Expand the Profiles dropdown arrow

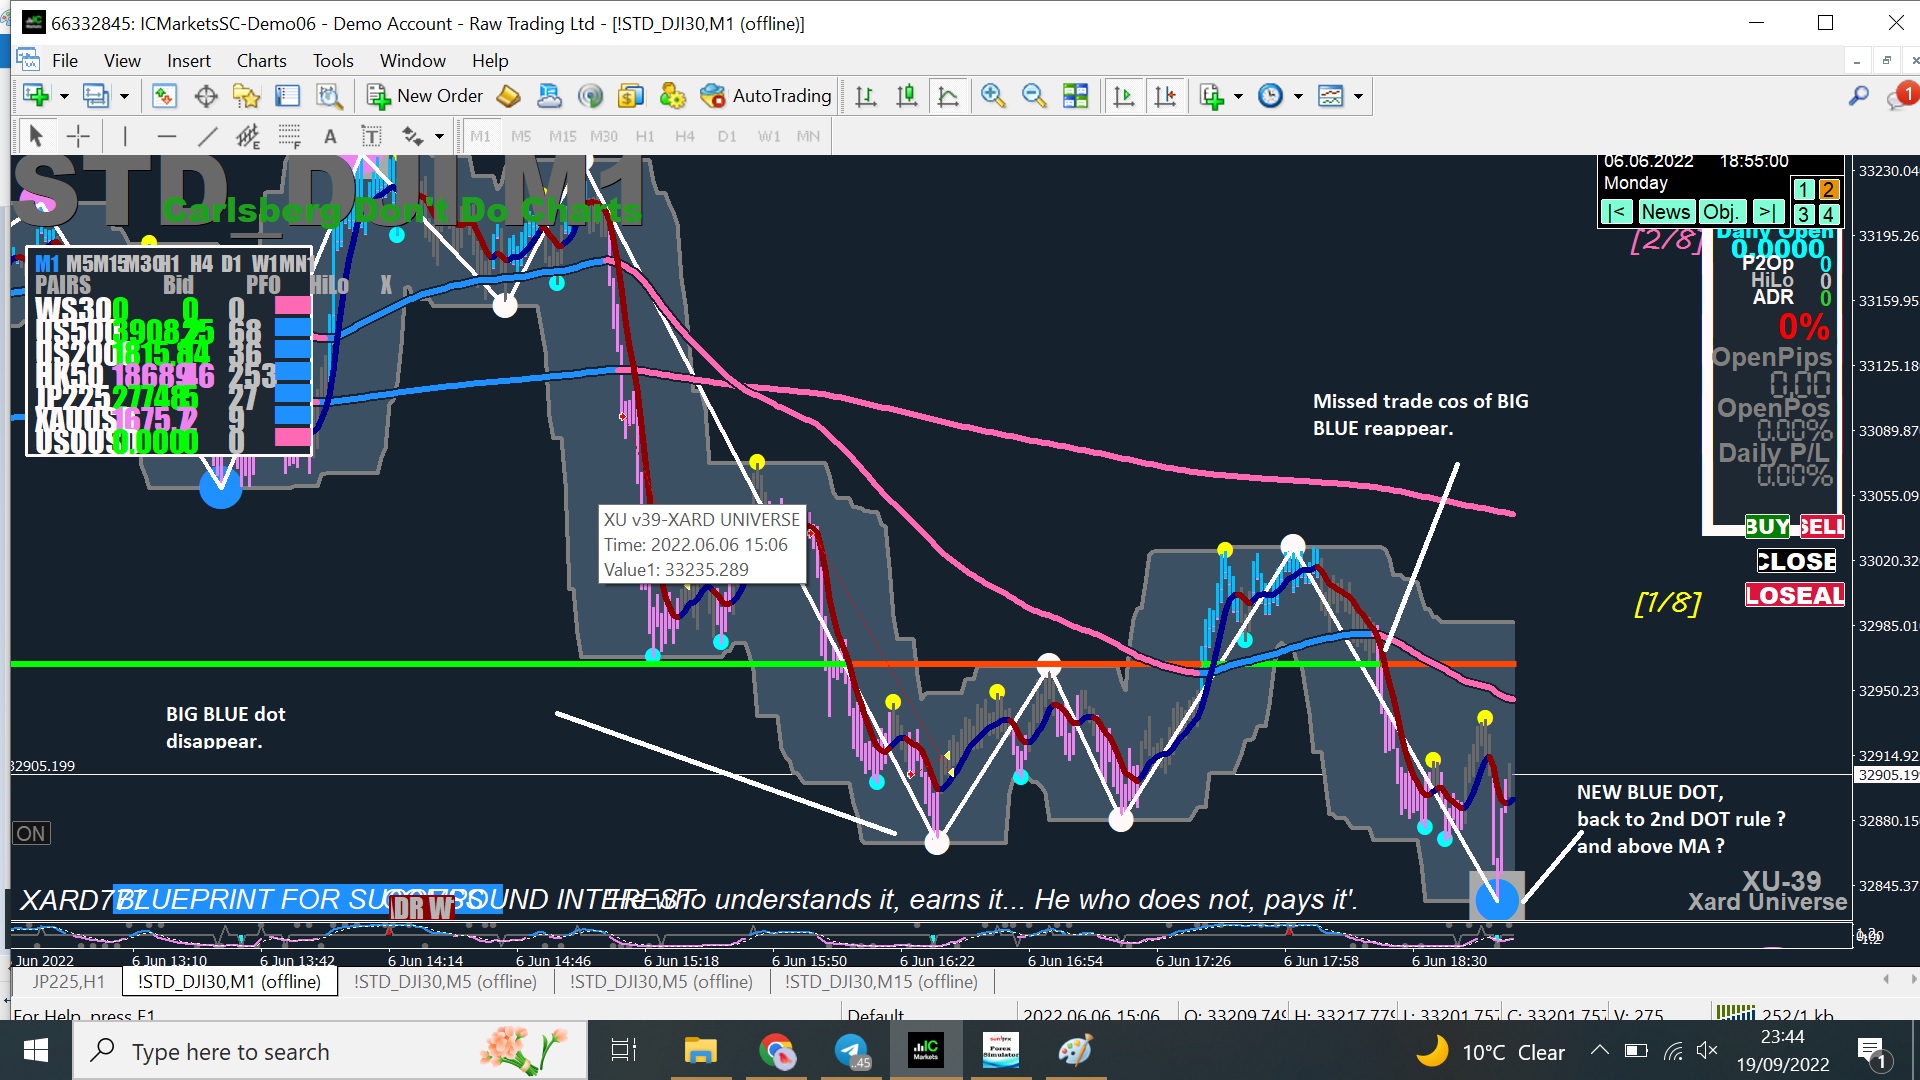point(124,96)
